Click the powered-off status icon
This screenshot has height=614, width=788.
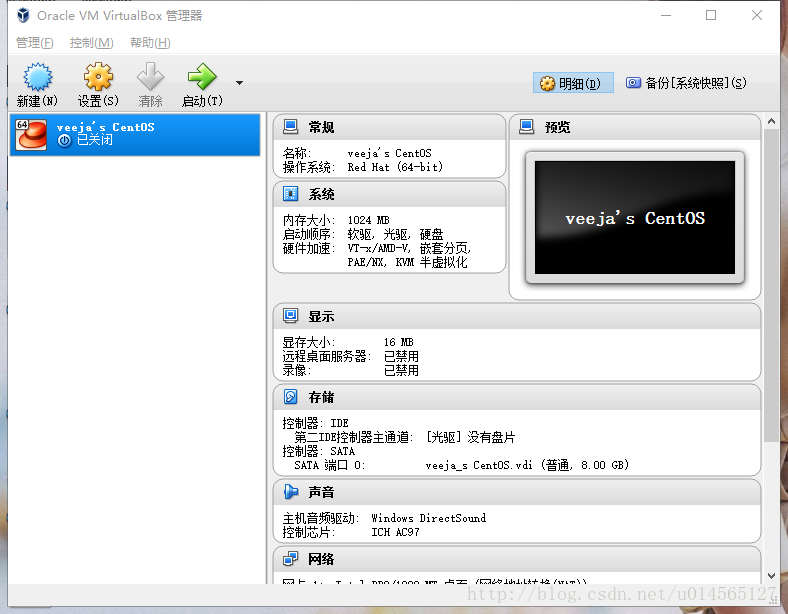click(x=64, y=141)
